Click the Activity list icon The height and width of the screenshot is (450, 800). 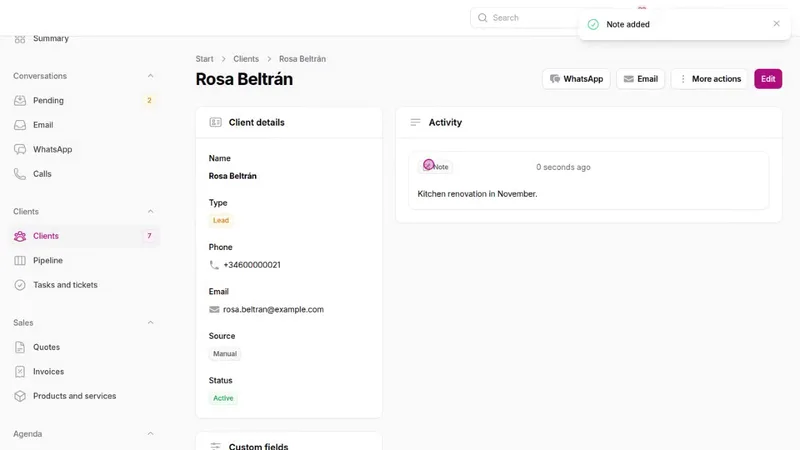coord(415,122)
